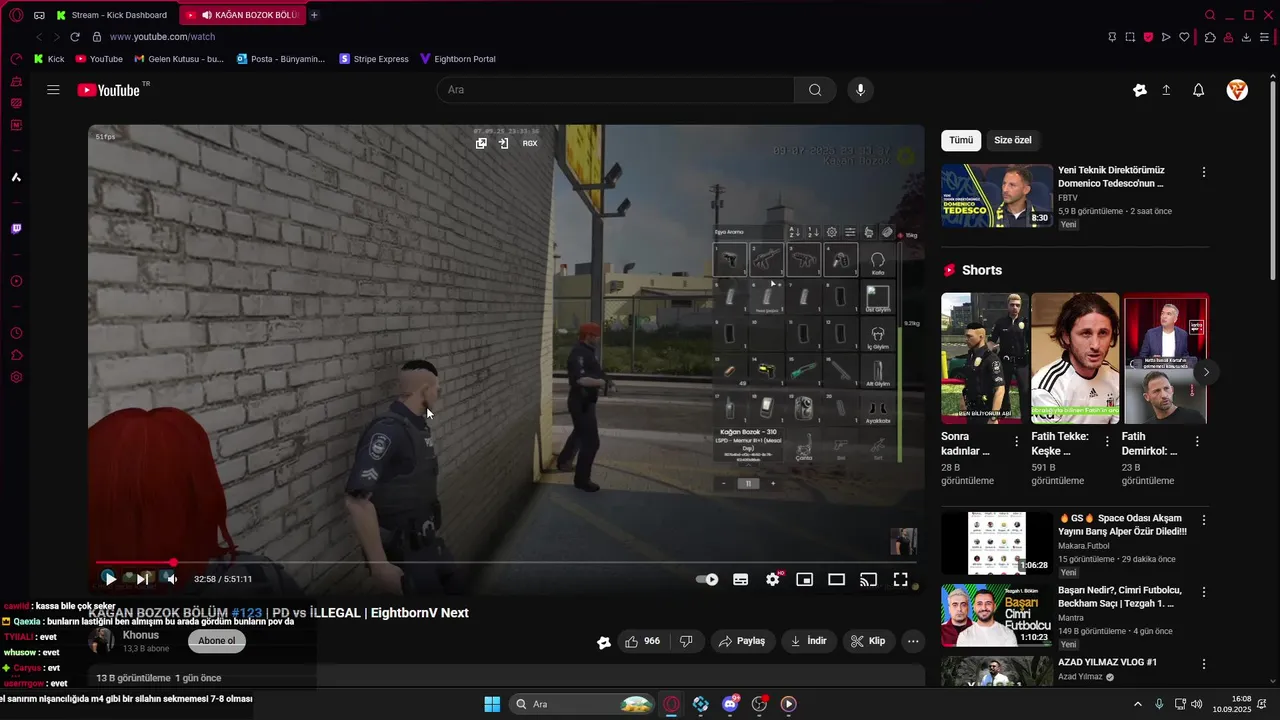Switch to Stream - Kick Dashboard tab
1280x720 pixels.
click(x=112, y=15)
